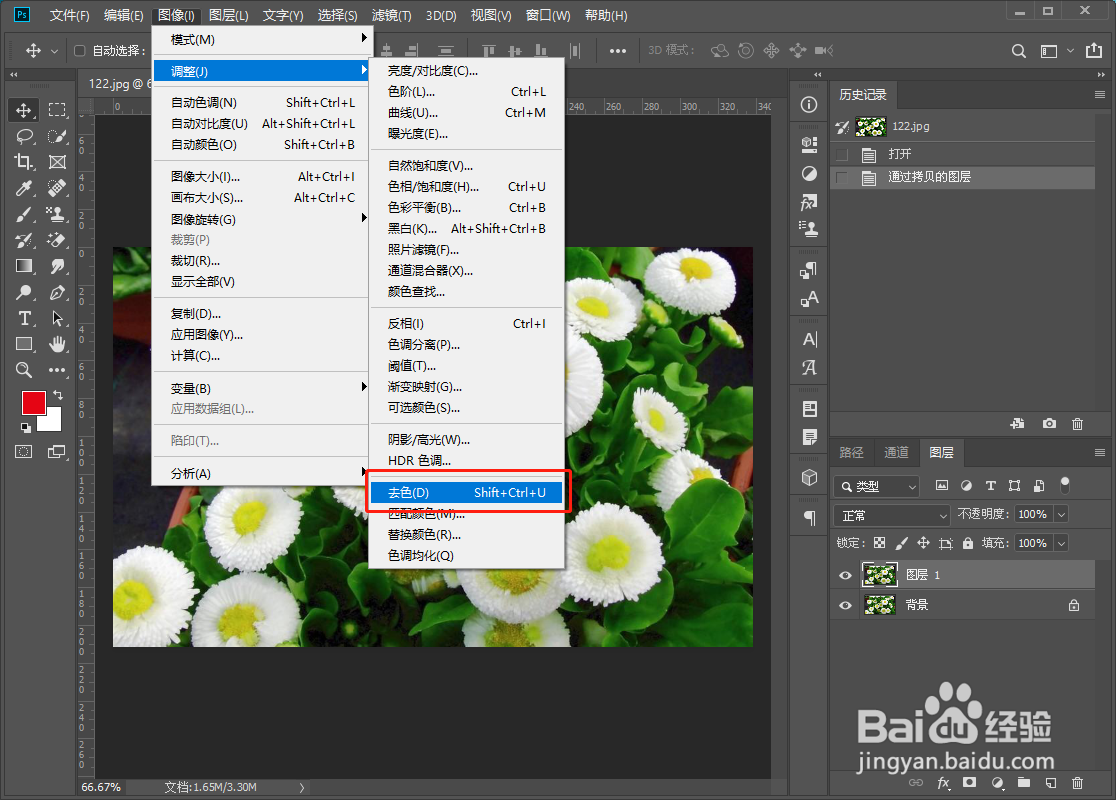Click the Share image icon
This screenshot has height=800, width=1116.
coord(1093,50)
